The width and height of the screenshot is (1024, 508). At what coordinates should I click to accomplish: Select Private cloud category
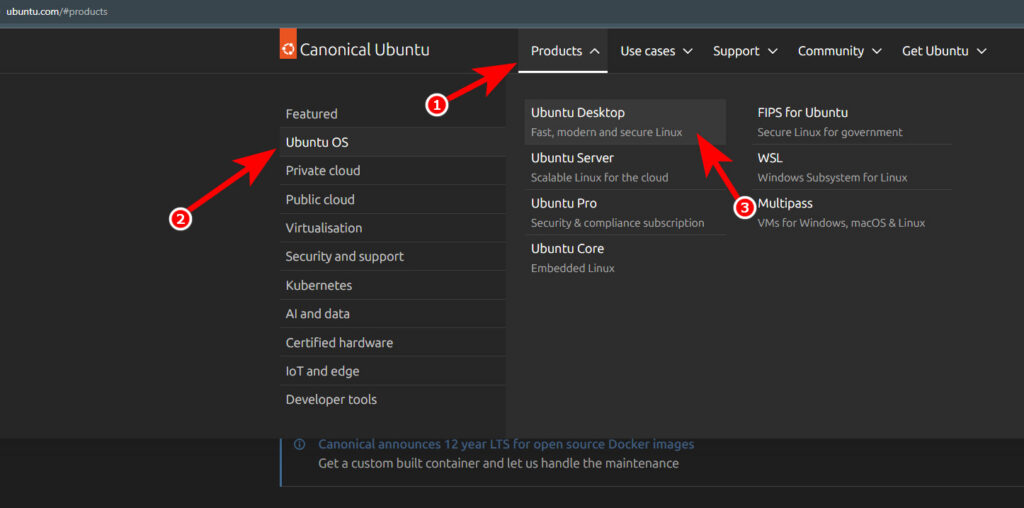[x=392, y=171]
